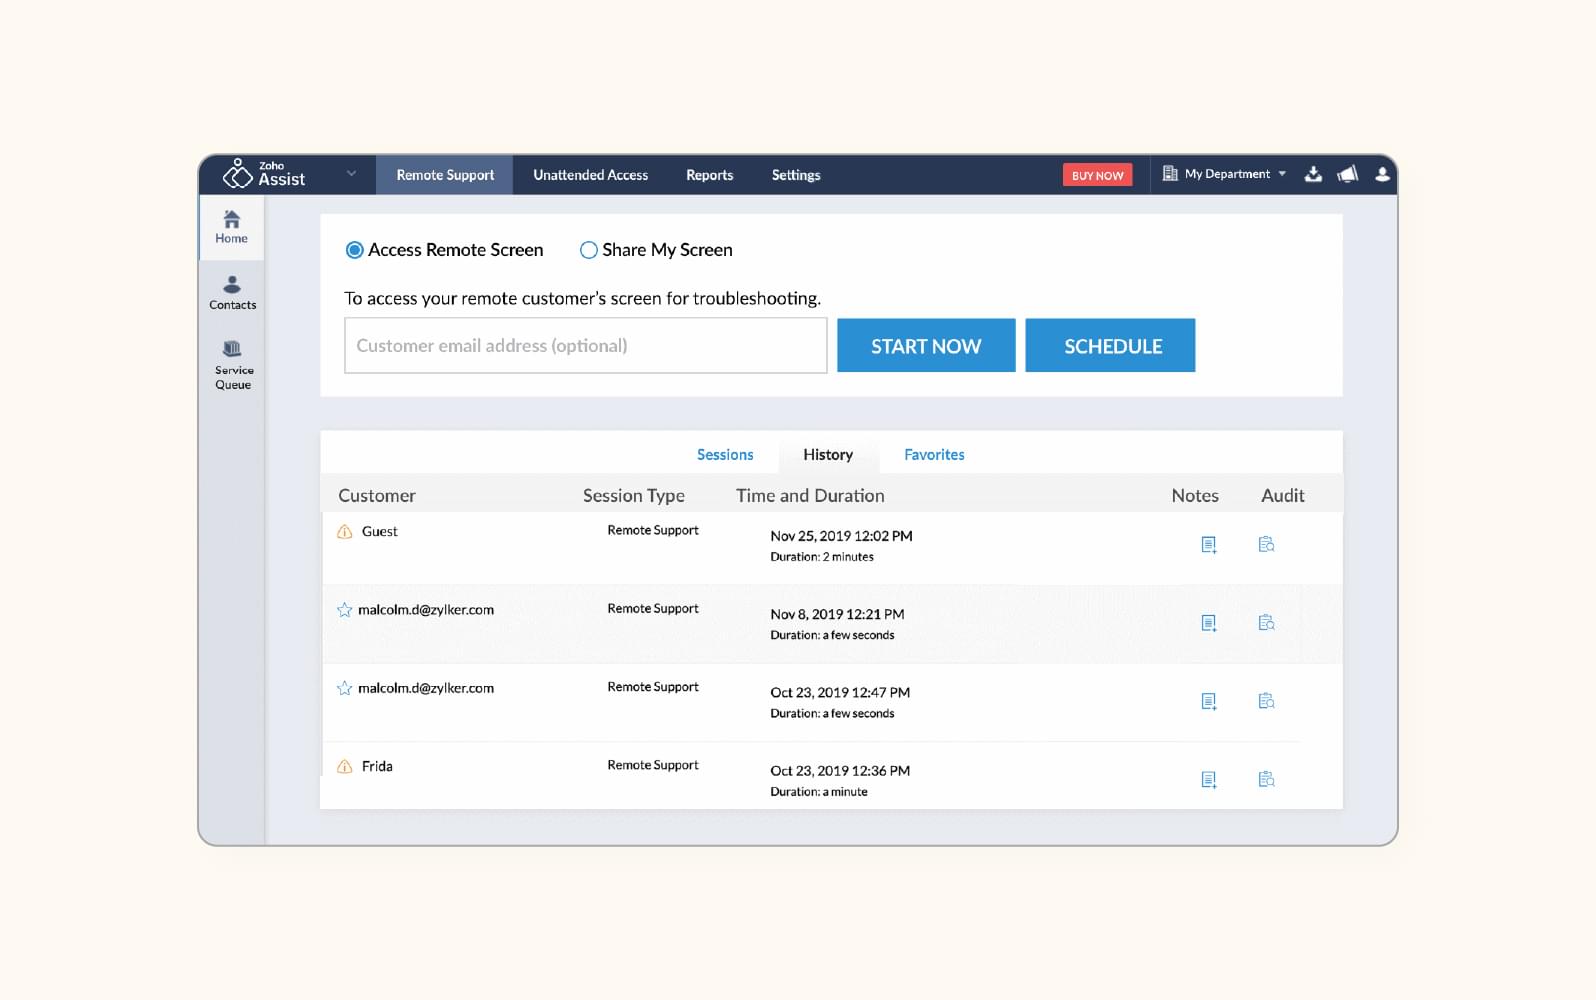This screenshot has height=1000, width=1596.
Task: Click the warning icon beside Frida
Action: pos(344,767)
